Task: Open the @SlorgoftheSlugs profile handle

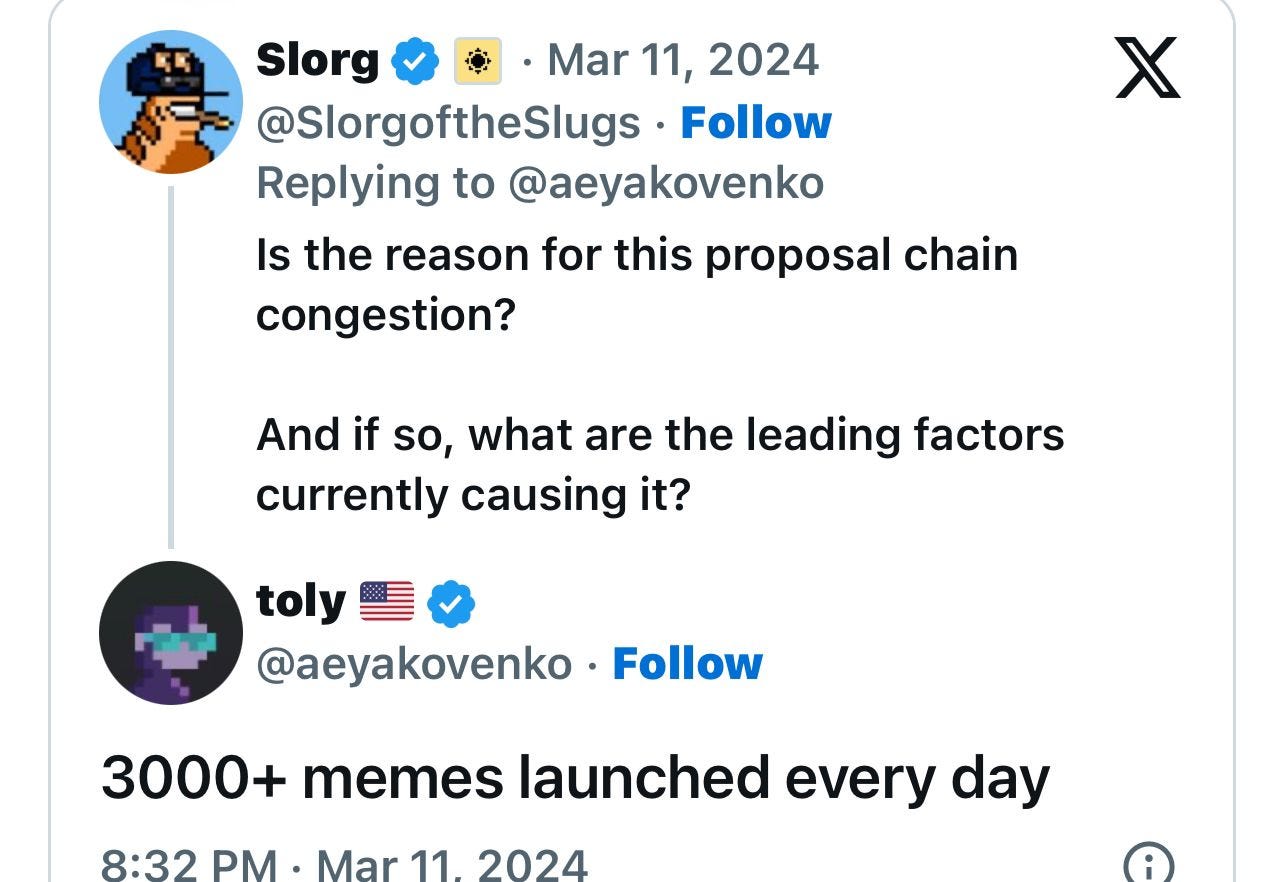Action: [446, 121]
